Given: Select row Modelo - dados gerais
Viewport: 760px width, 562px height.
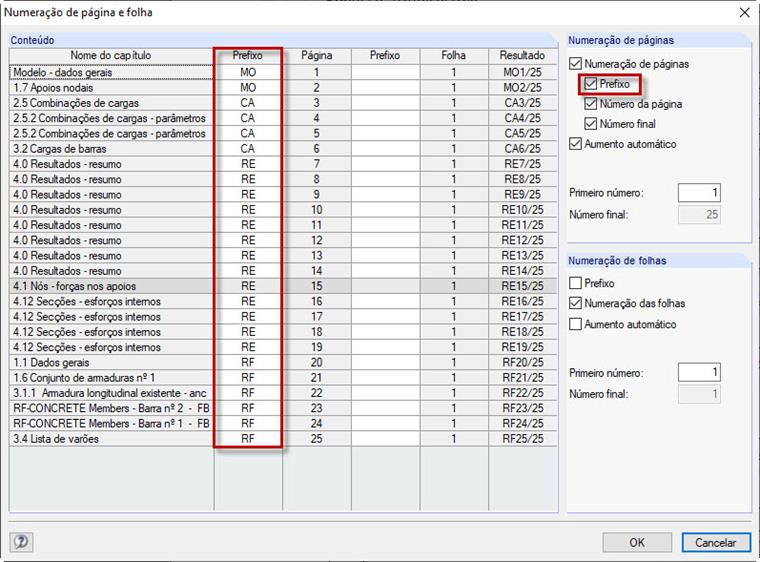Looking at the screenshot, I should [111, 72].
